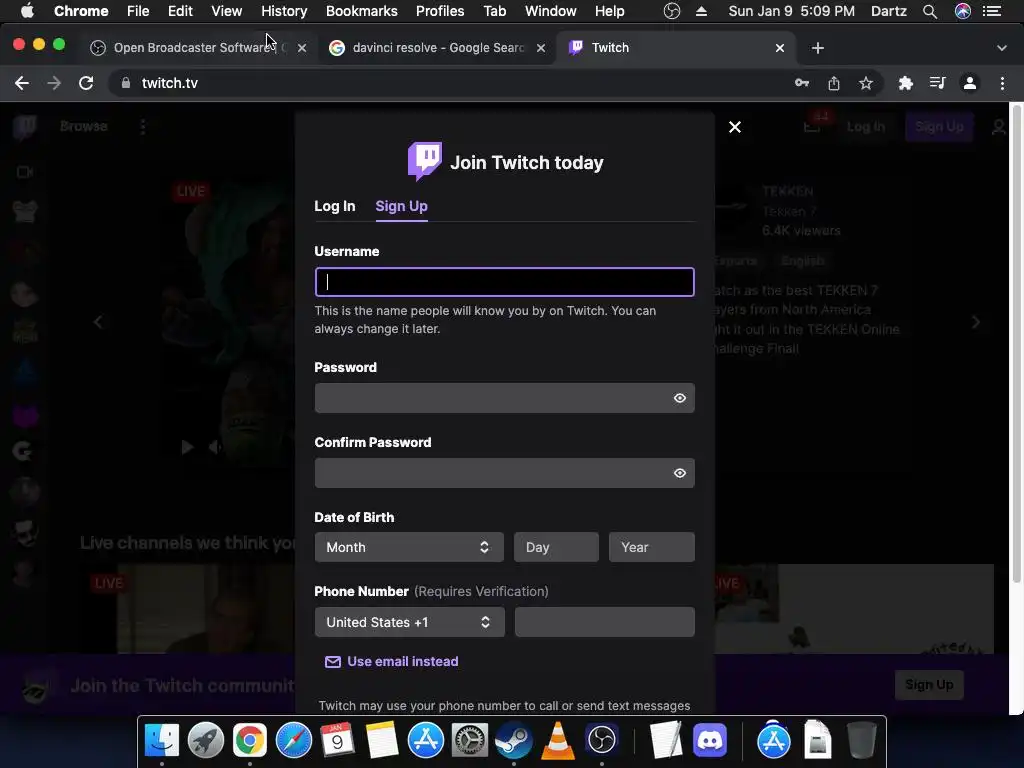Open Siri from the menu bar
Screen dimensions: 1024x768
point(963,11)
